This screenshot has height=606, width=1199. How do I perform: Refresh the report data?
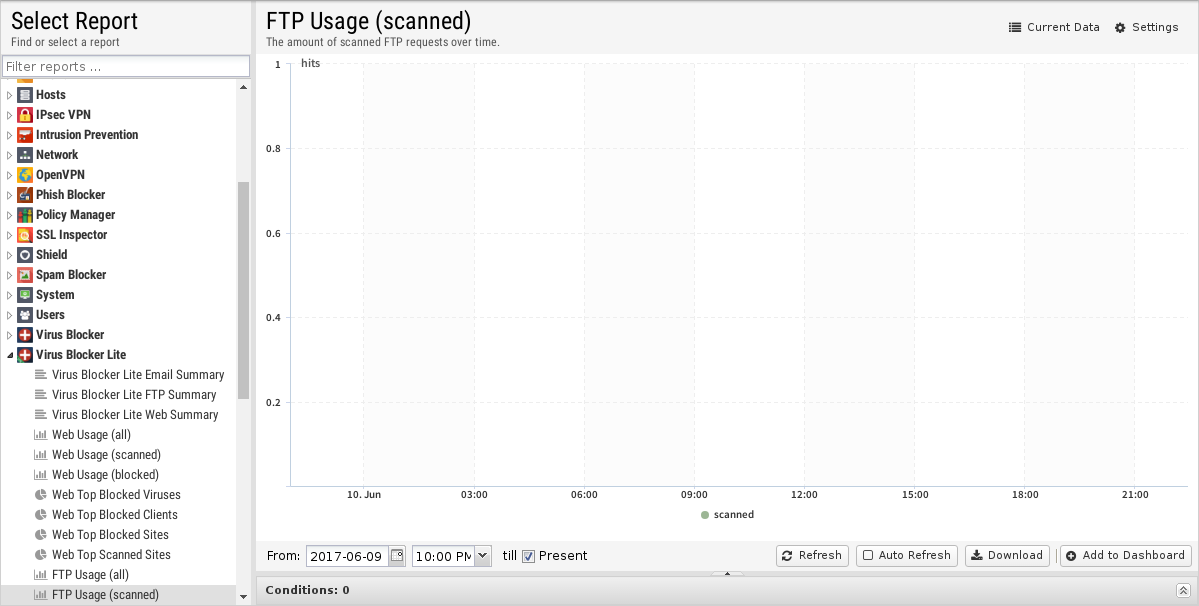coord(811,556)
